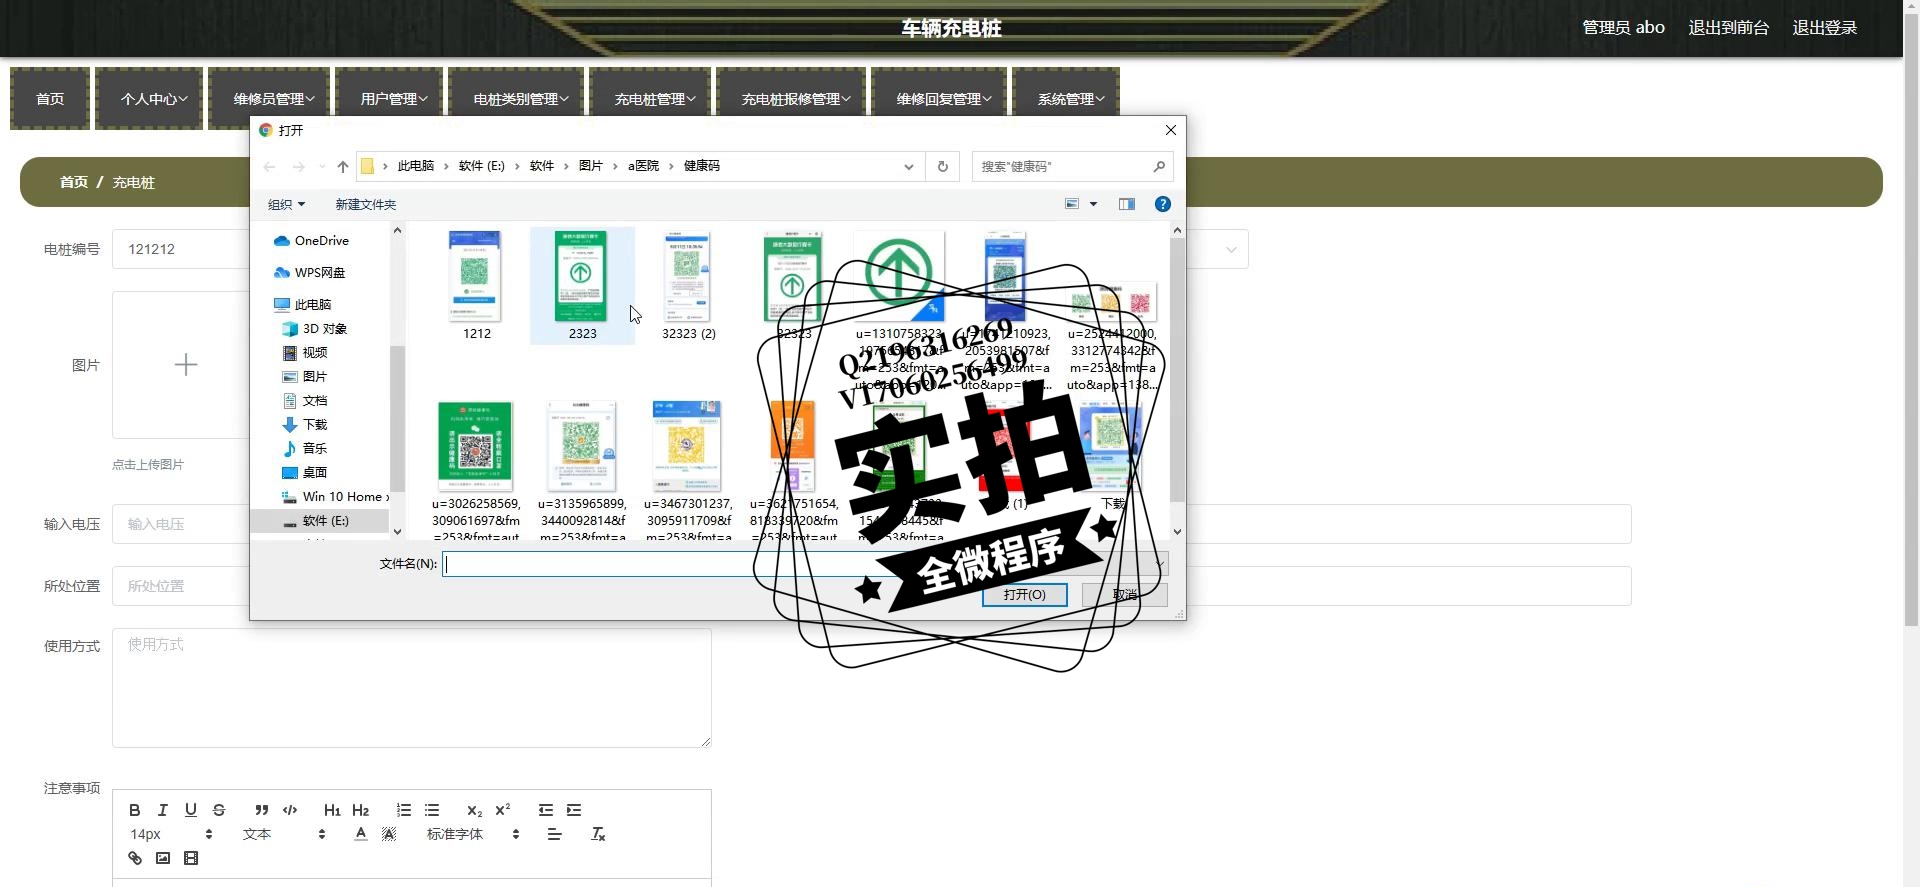The image size is (1920, 887).
Task: Open 用户管理 menu
Action: click(389, 99)
